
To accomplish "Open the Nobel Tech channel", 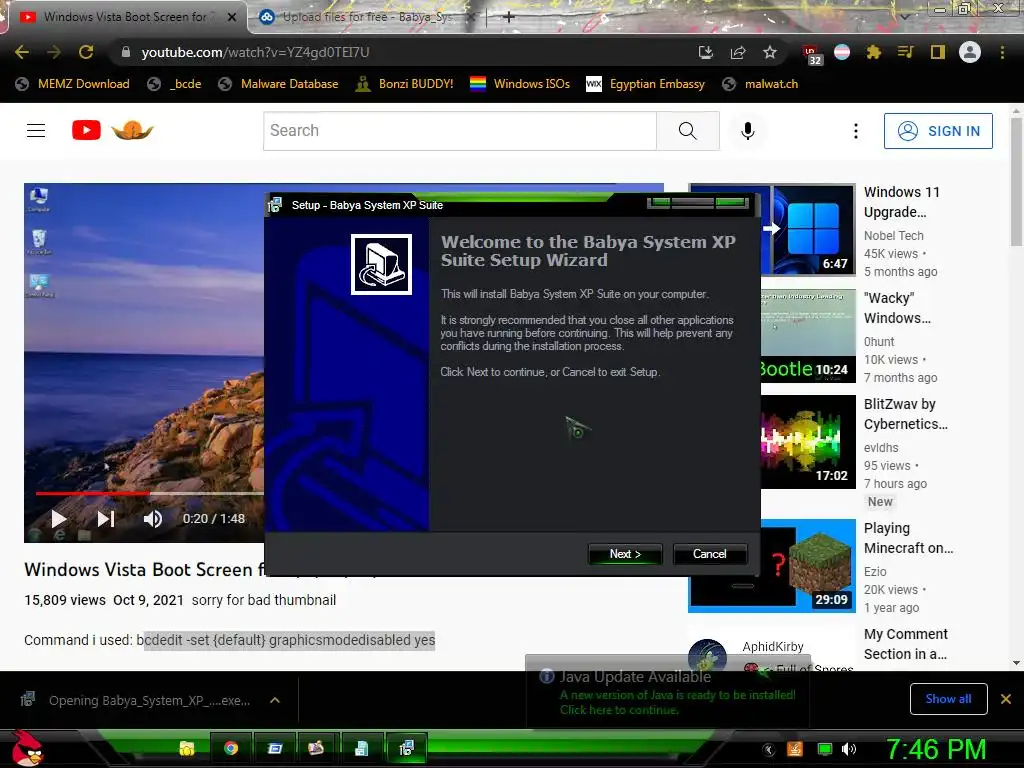I will [x=893, y=236].
